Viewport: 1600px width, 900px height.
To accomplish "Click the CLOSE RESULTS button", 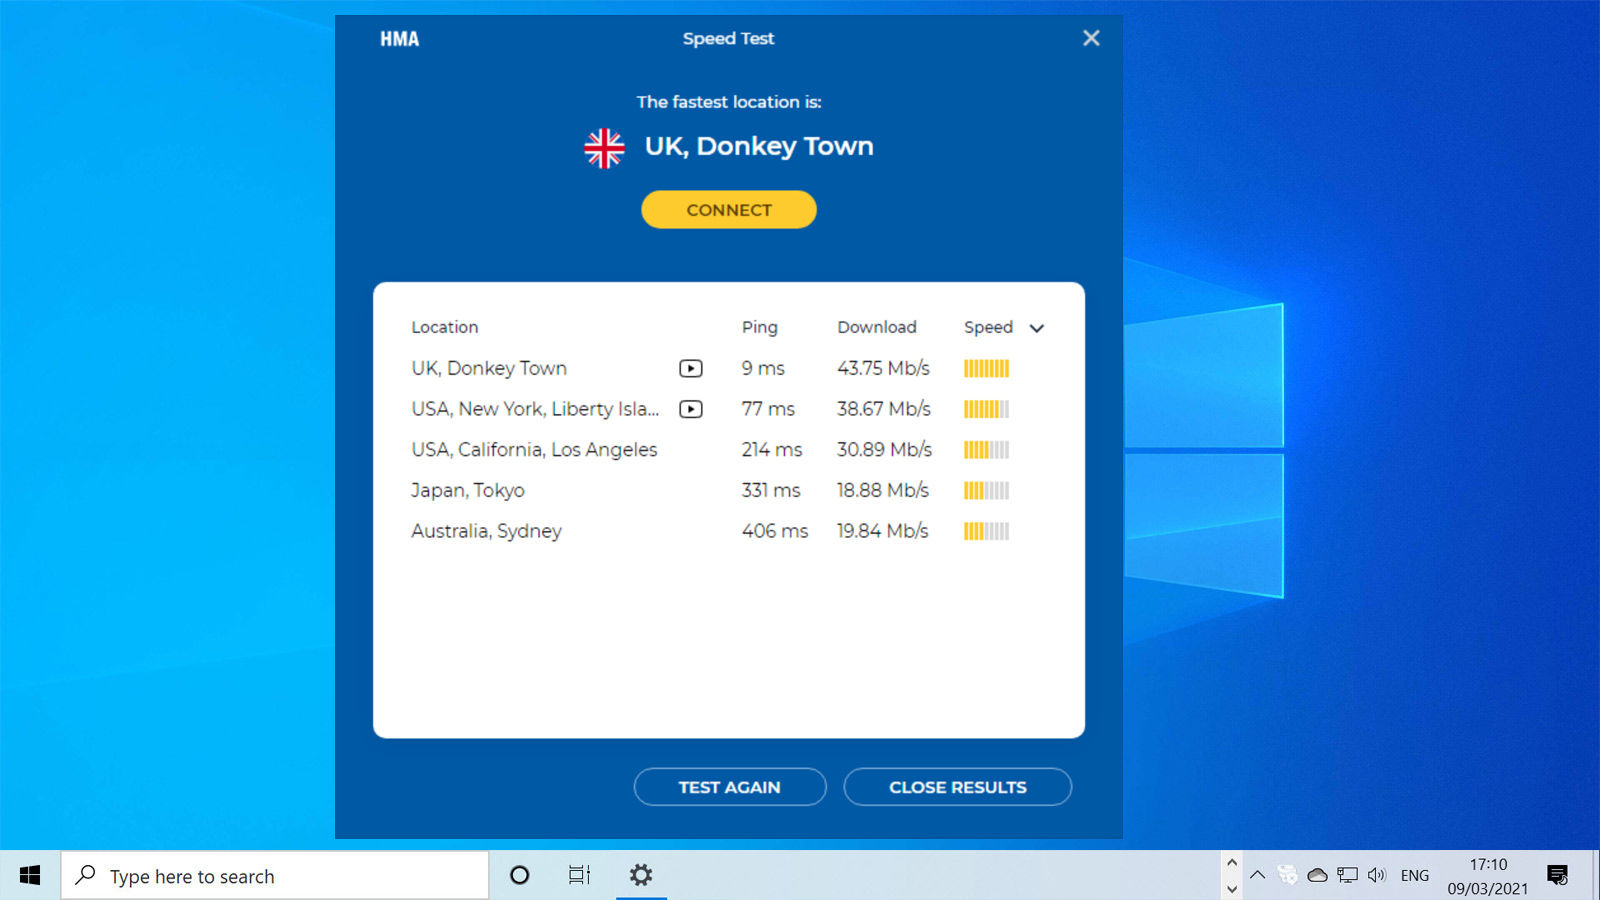I will pos(957,787).
